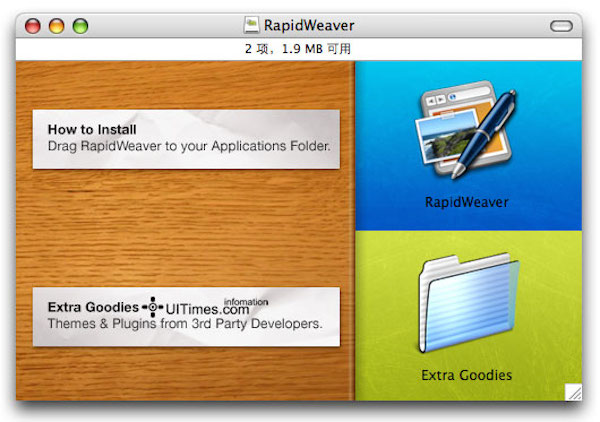Click the 'Extra Goodies' note heading

(x=93, y=307)
